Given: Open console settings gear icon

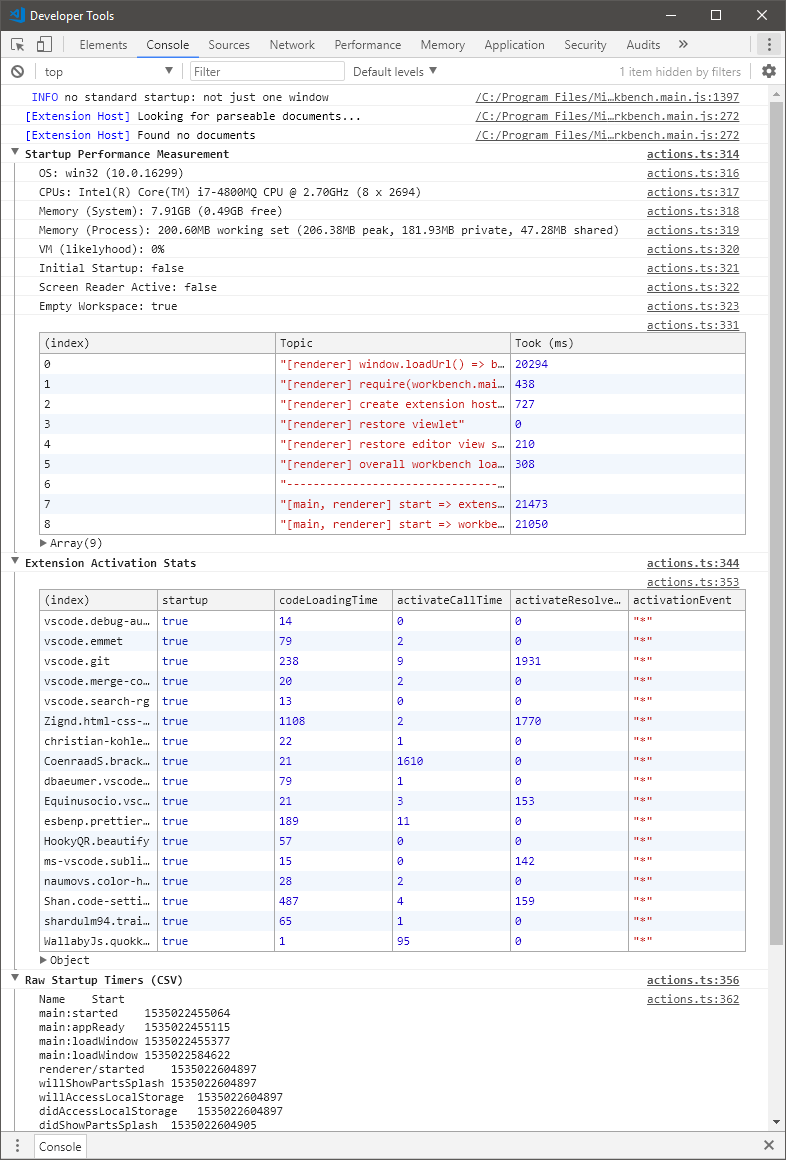Looking at the screenshot, I should click(x=769, y=71).
